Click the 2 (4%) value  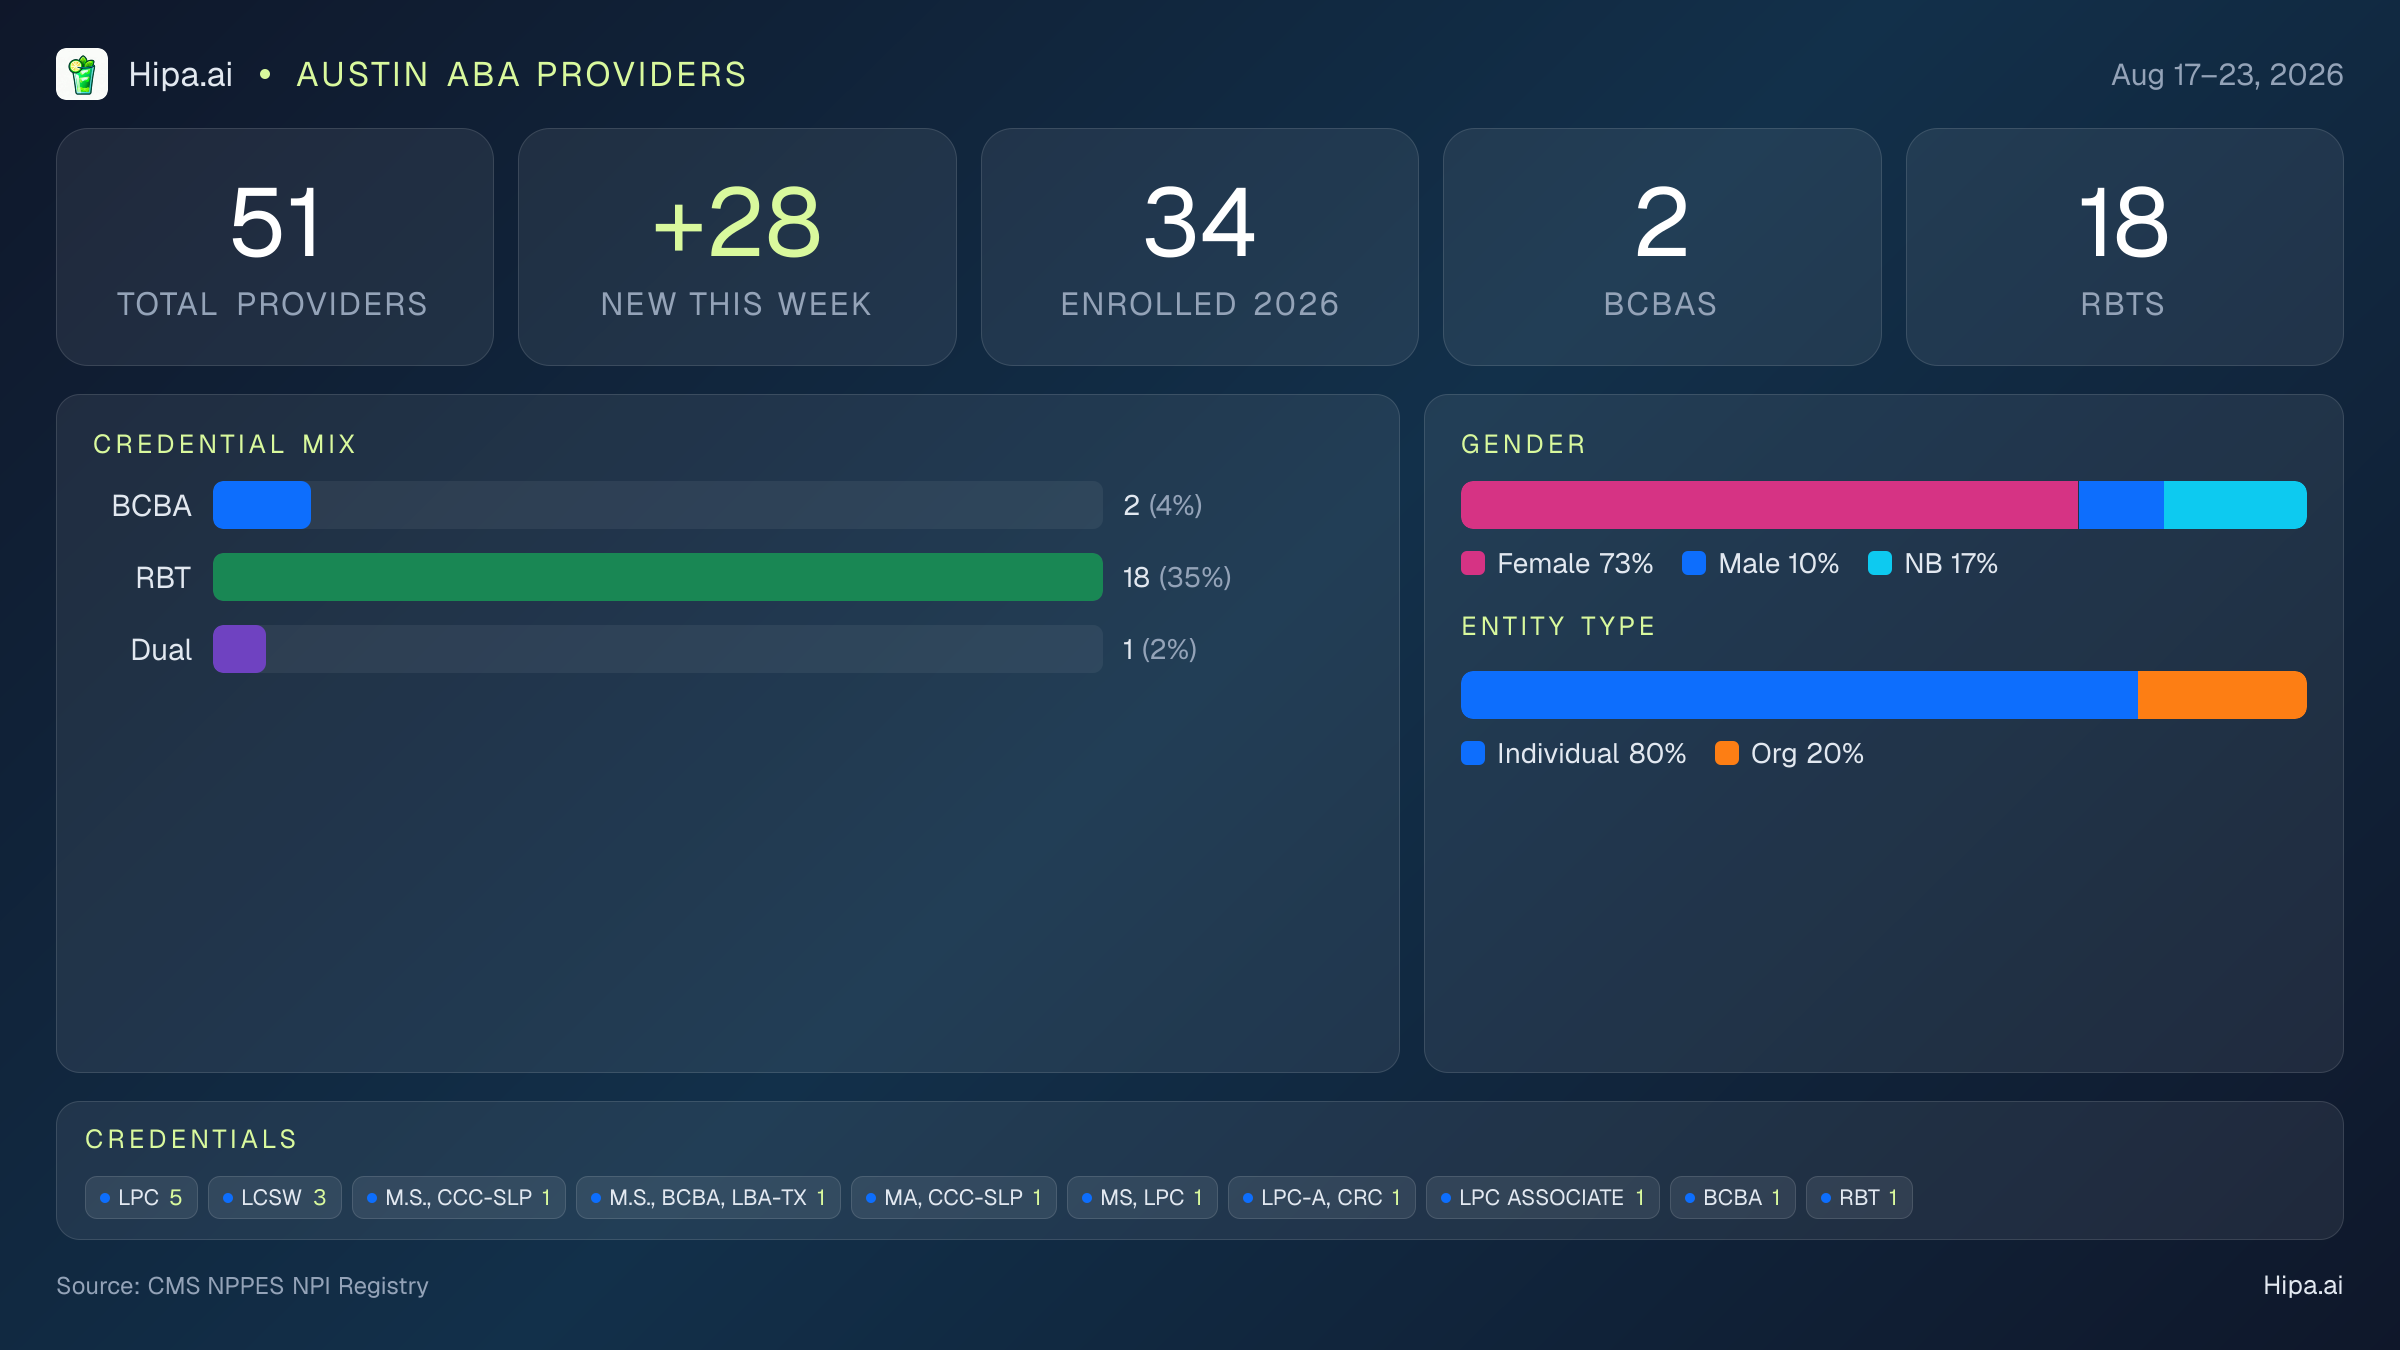[x=1162, y=505]
